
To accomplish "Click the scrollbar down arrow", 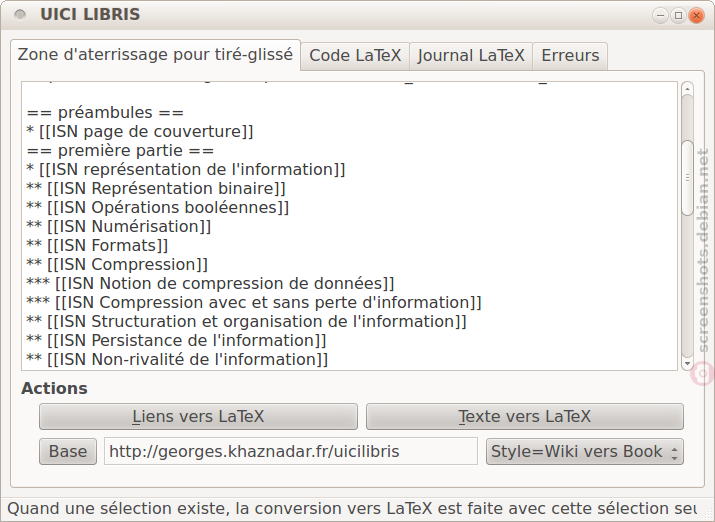I will click(687, 363).
